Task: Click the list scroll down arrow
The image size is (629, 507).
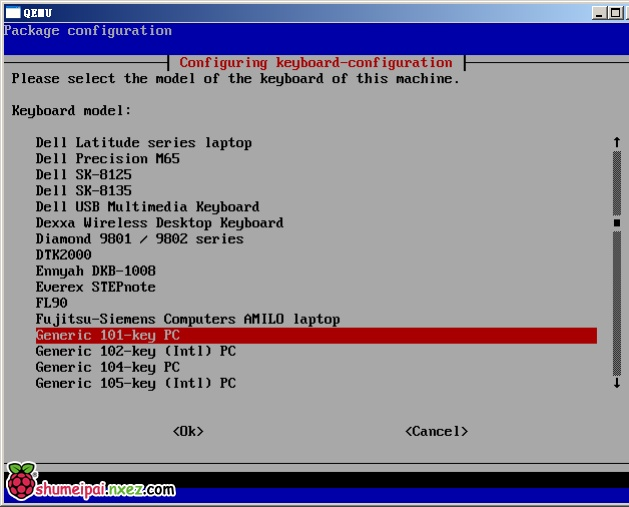Action: (617, 383)
